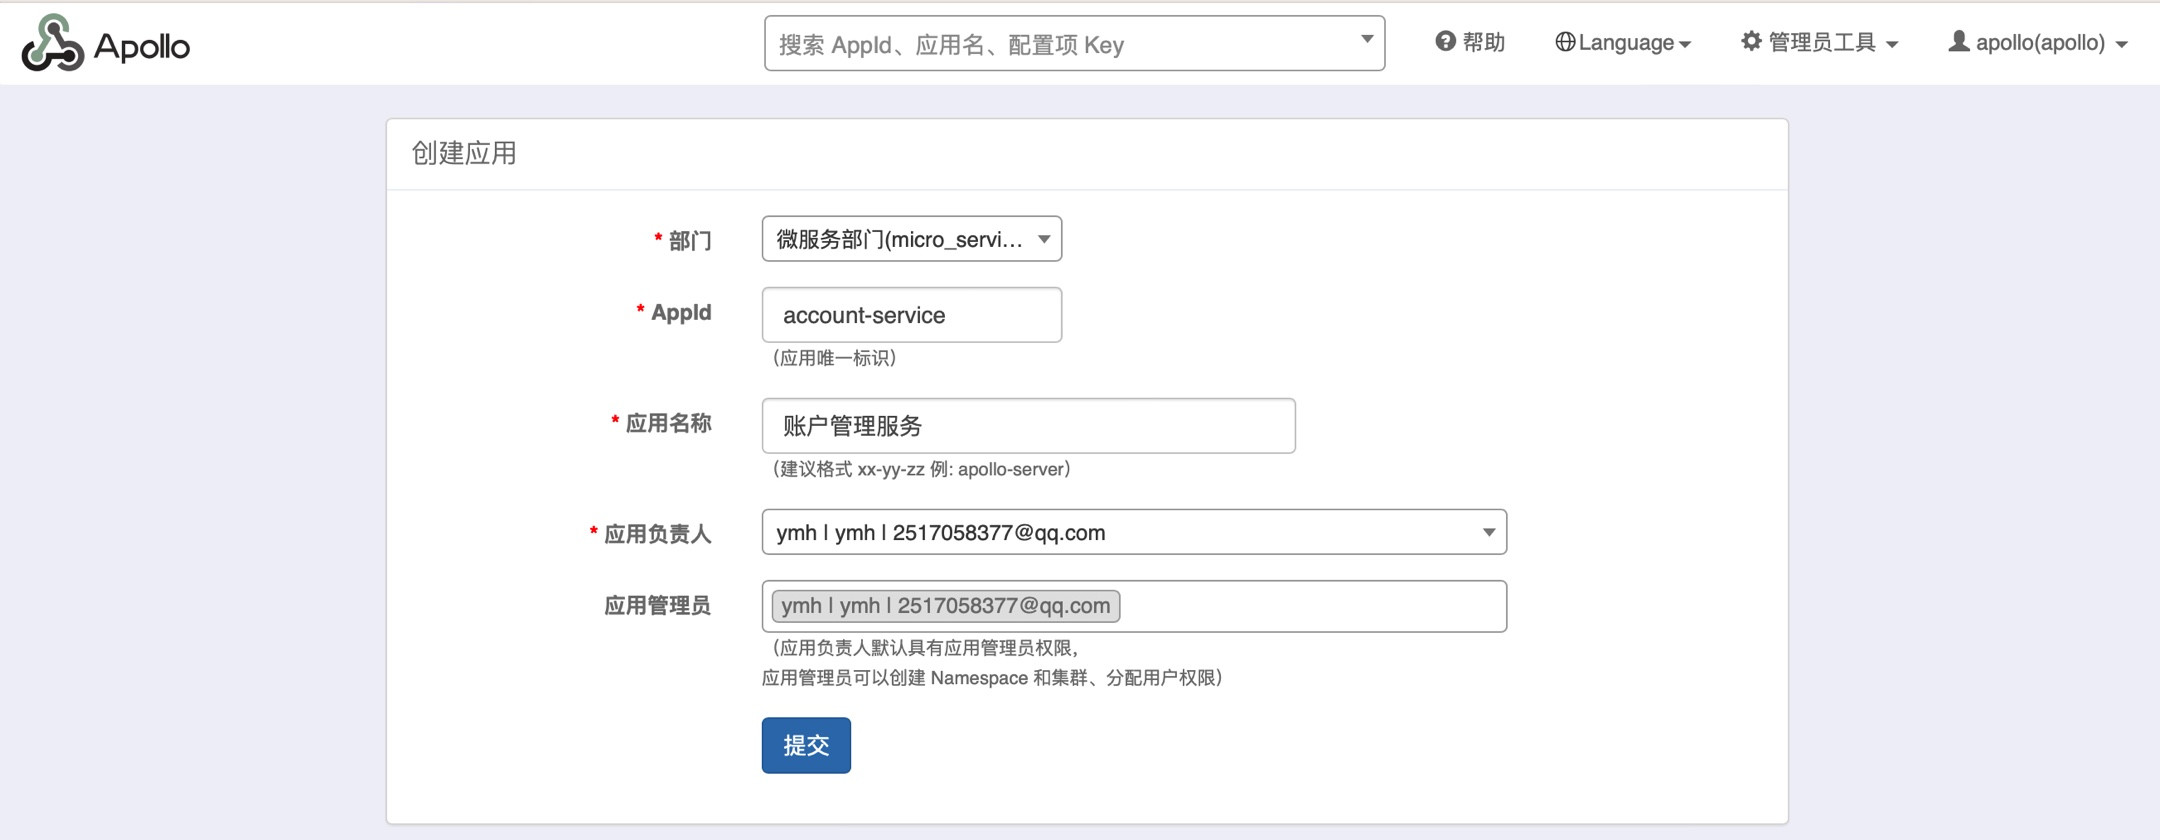Click the 应用名称 field with 账户管理服务
The image size is (2160, 840).
coord(1029,426)
